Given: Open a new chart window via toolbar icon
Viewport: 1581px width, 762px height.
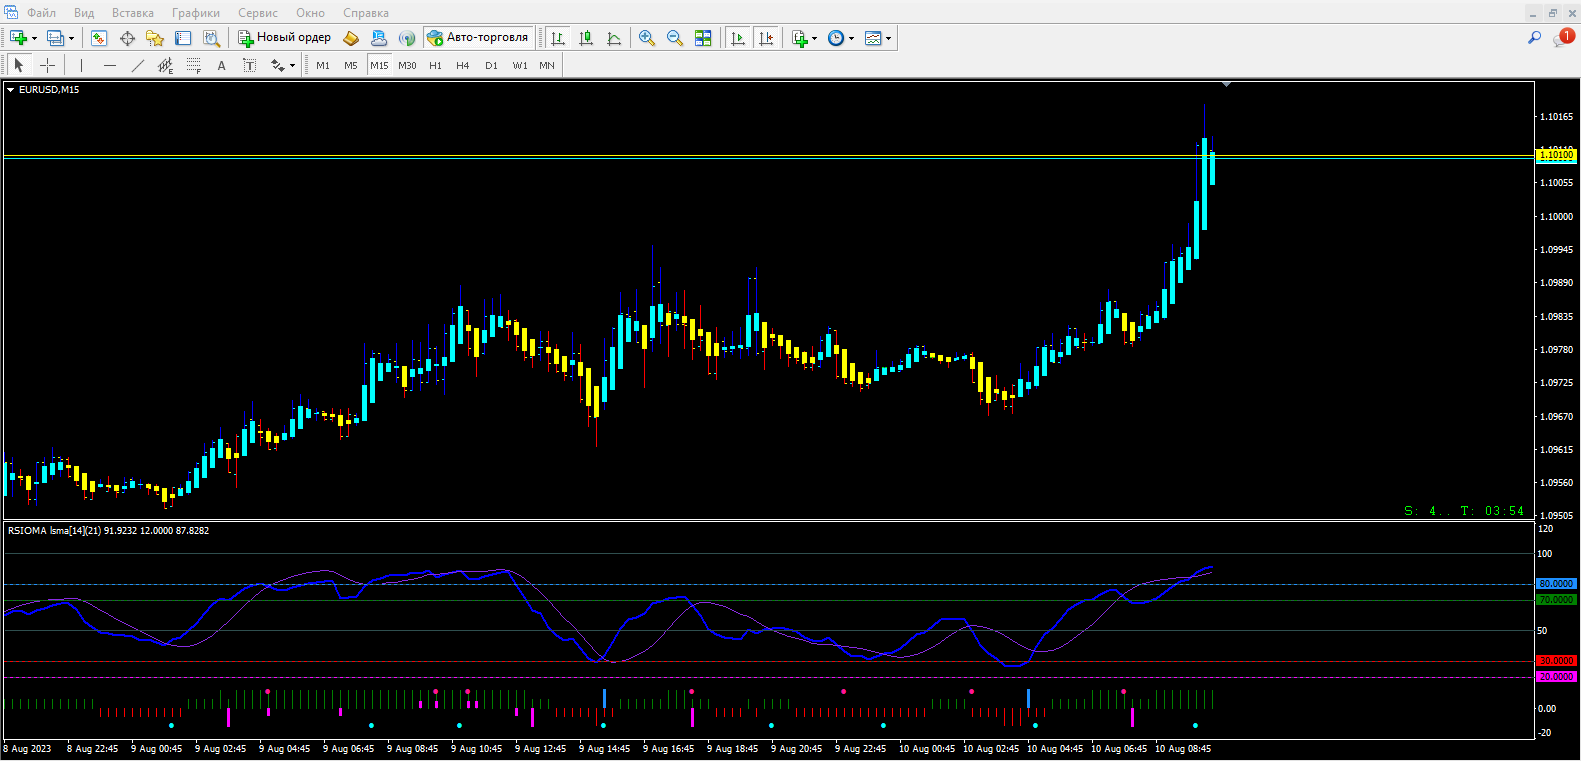Looking at the screenshot, I should click(x=18, y=38).
